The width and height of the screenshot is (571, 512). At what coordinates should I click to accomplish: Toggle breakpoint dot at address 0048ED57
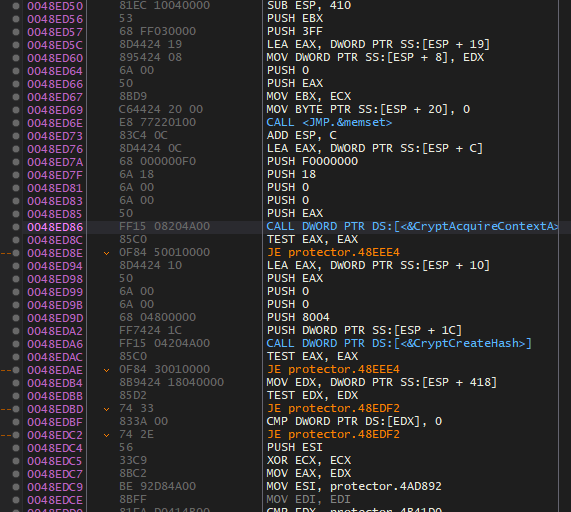pos(16,32)
